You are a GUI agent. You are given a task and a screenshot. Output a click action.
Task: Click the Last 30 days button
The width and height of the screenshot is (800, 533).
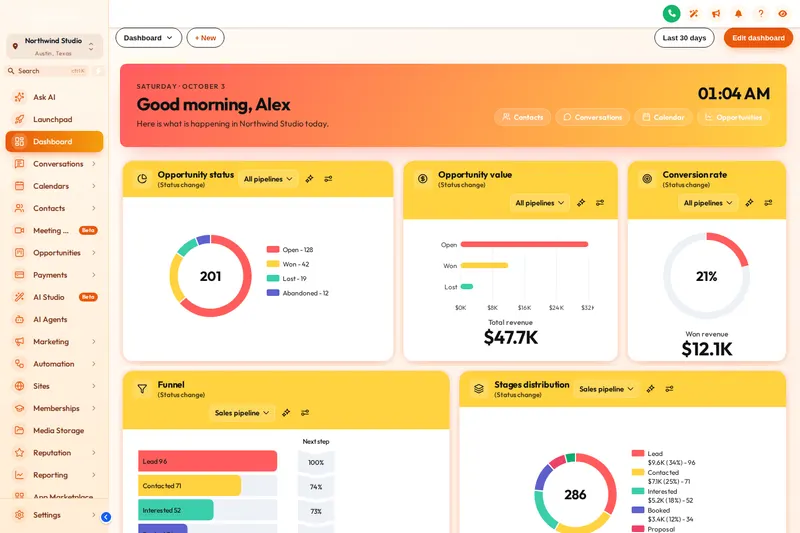click(684, 38)
